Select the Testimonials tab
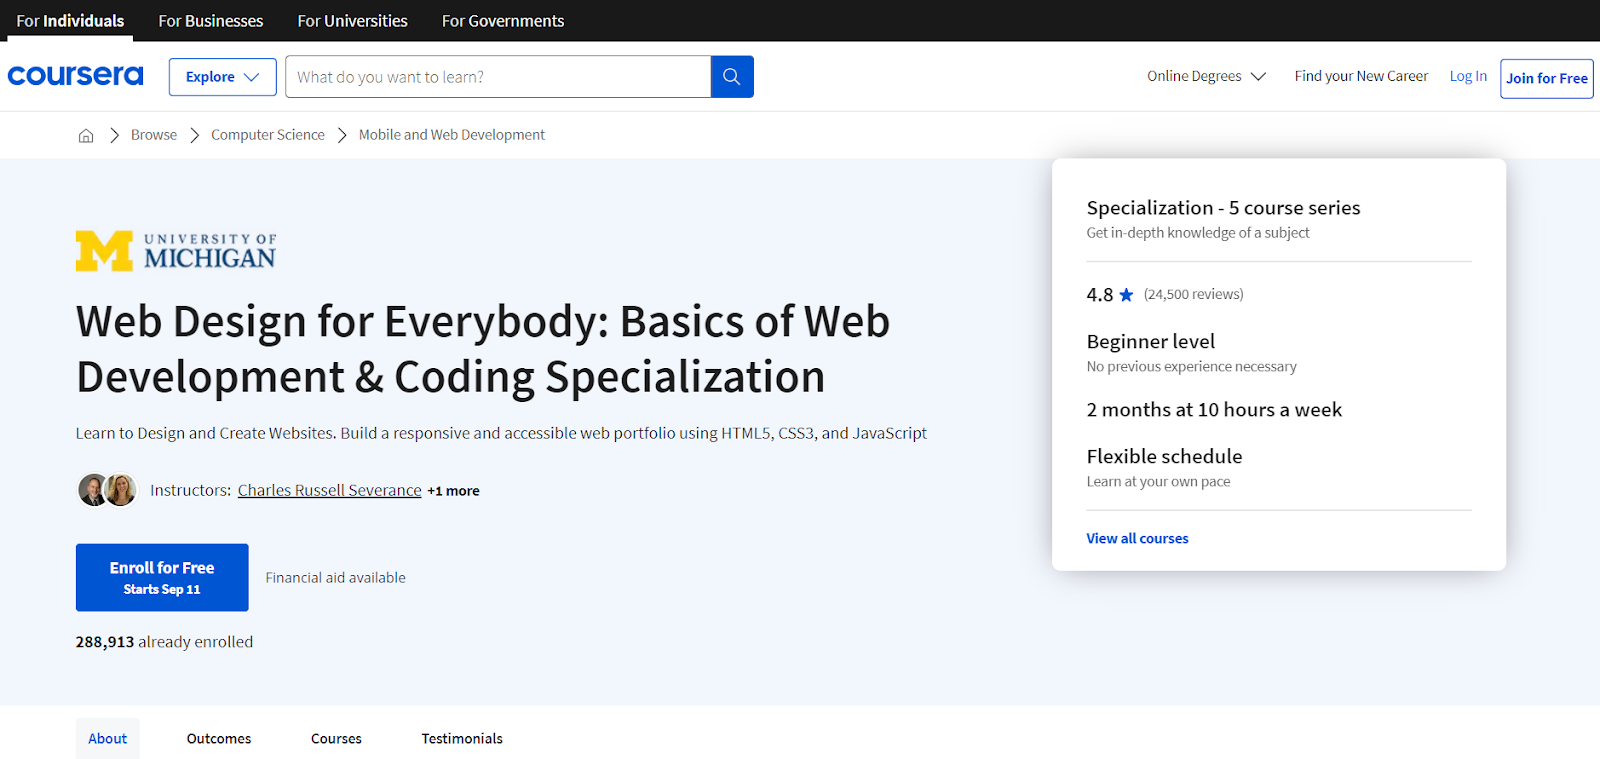The width and height of the screenshot is (1600, 759). [462, 739]
